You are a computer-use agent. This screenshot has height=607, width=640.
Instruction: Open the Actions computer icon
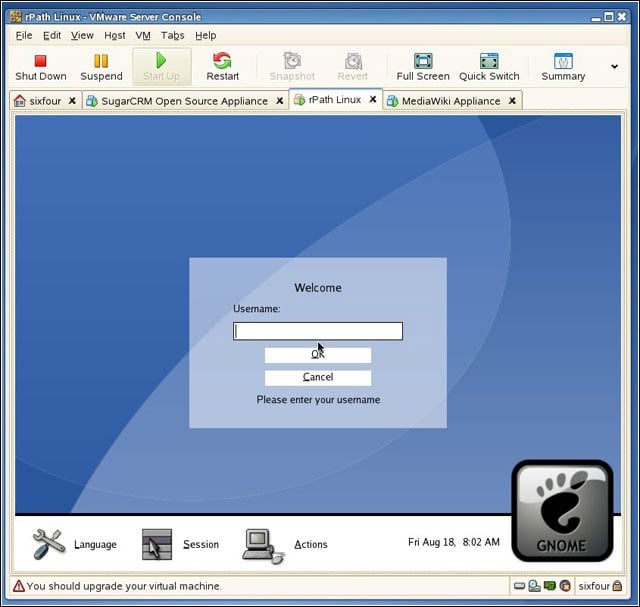coord(263,546)
